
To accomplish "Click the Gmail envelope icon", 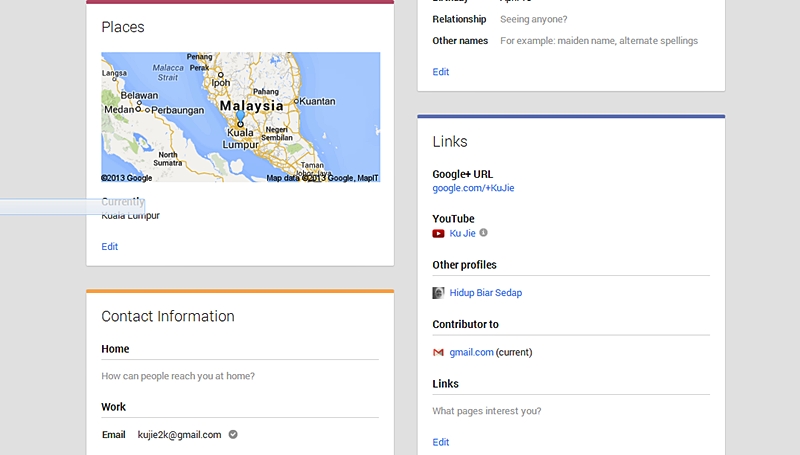I will point(438,352).
